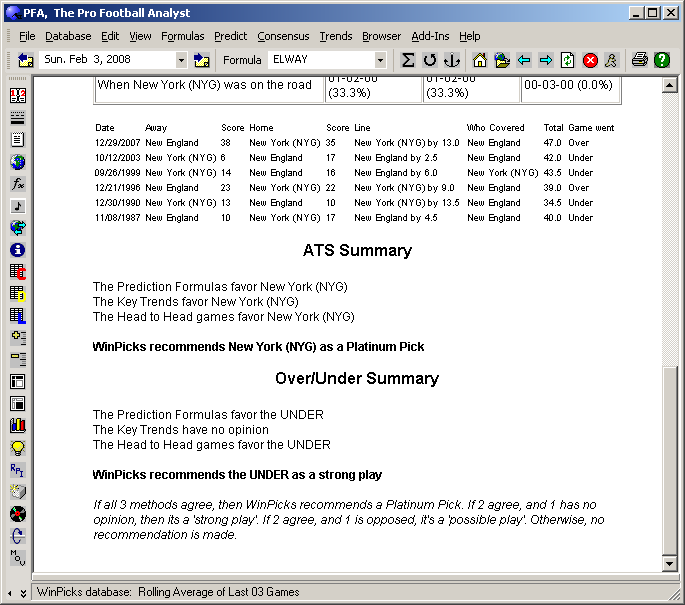Click the globe with cyan arrows icon
Screen dimensions: 685x605
(x=18, y=228)
